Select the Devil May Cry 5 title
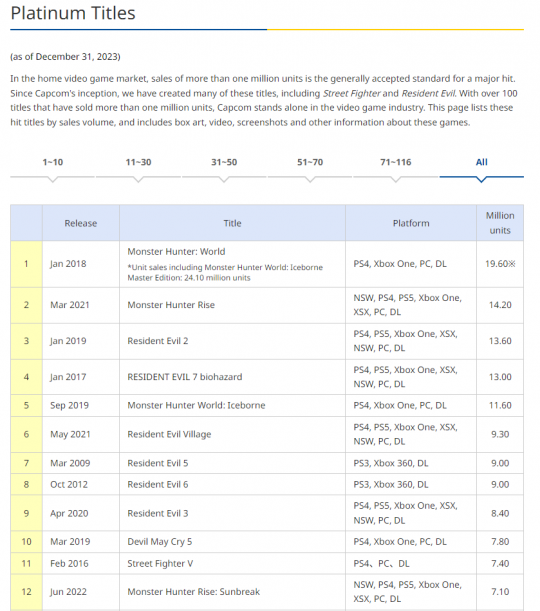540x611 pixels. [160, 542]
